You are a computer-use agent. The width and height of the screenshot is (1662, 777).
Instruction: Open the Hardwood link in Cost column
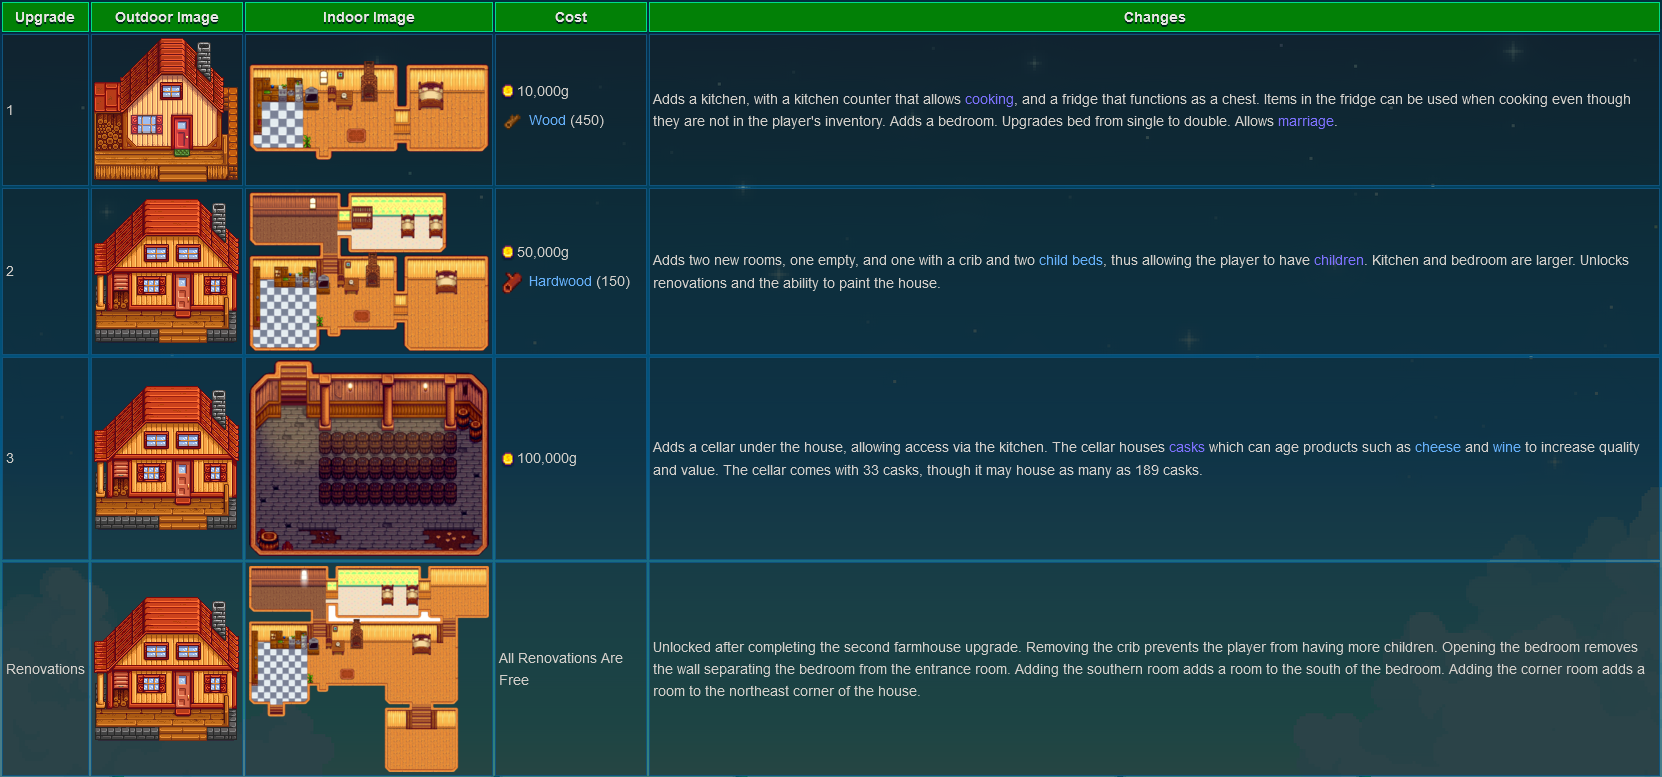(560, 281)
